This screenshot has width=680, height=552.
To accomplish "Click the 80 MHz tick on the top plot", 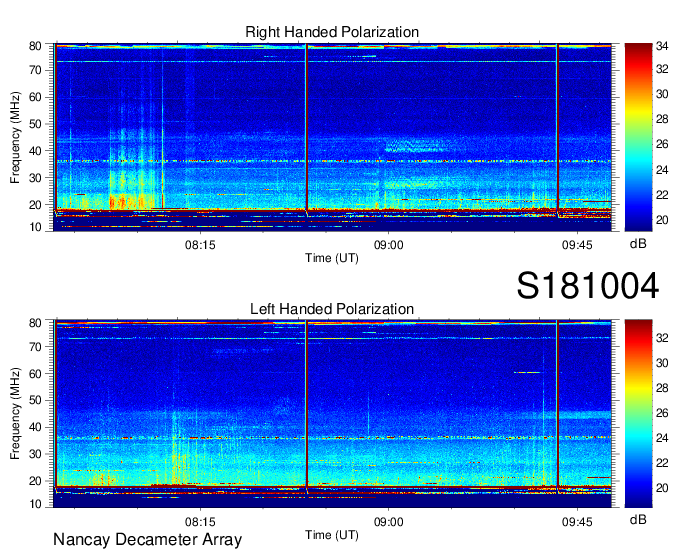I will click(35, 46).
